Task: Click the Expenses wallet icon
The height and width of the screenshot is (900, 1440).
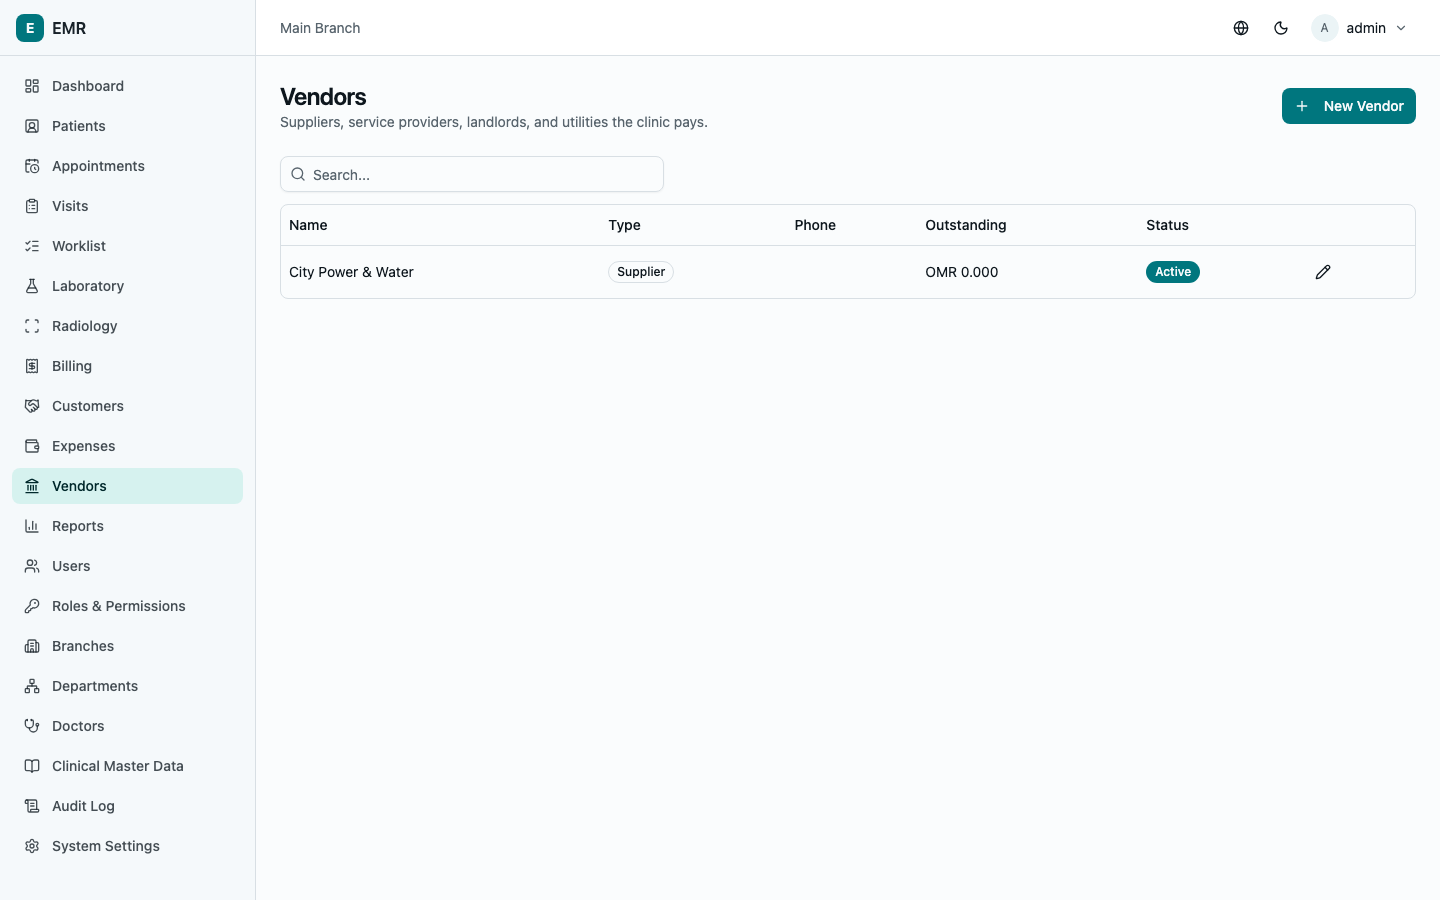Action: point(32,446)
